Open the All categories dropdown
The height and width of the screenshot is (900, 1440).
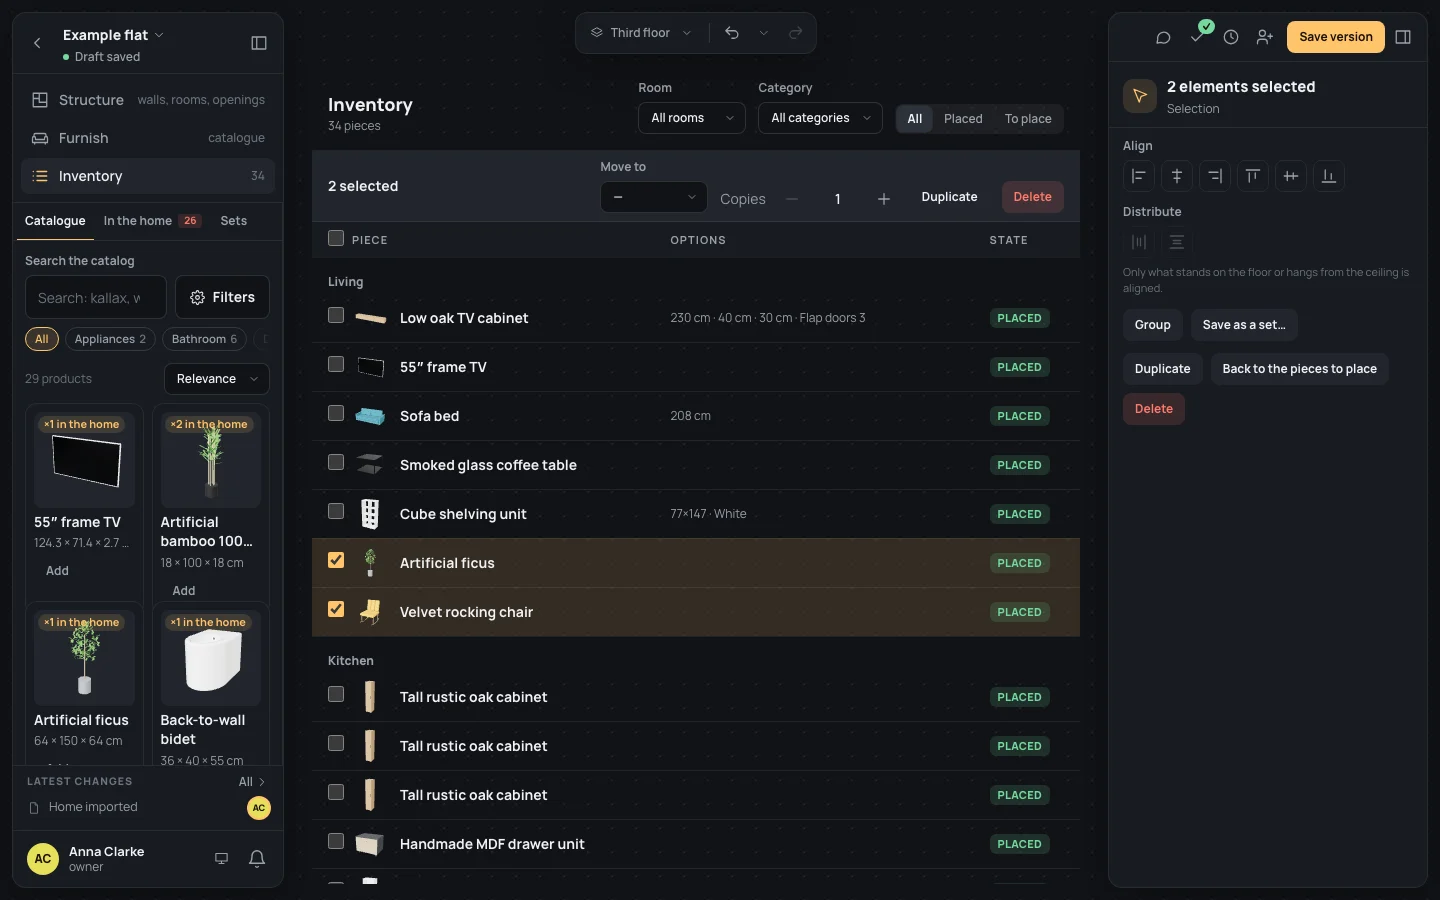[x=820, y=118]
